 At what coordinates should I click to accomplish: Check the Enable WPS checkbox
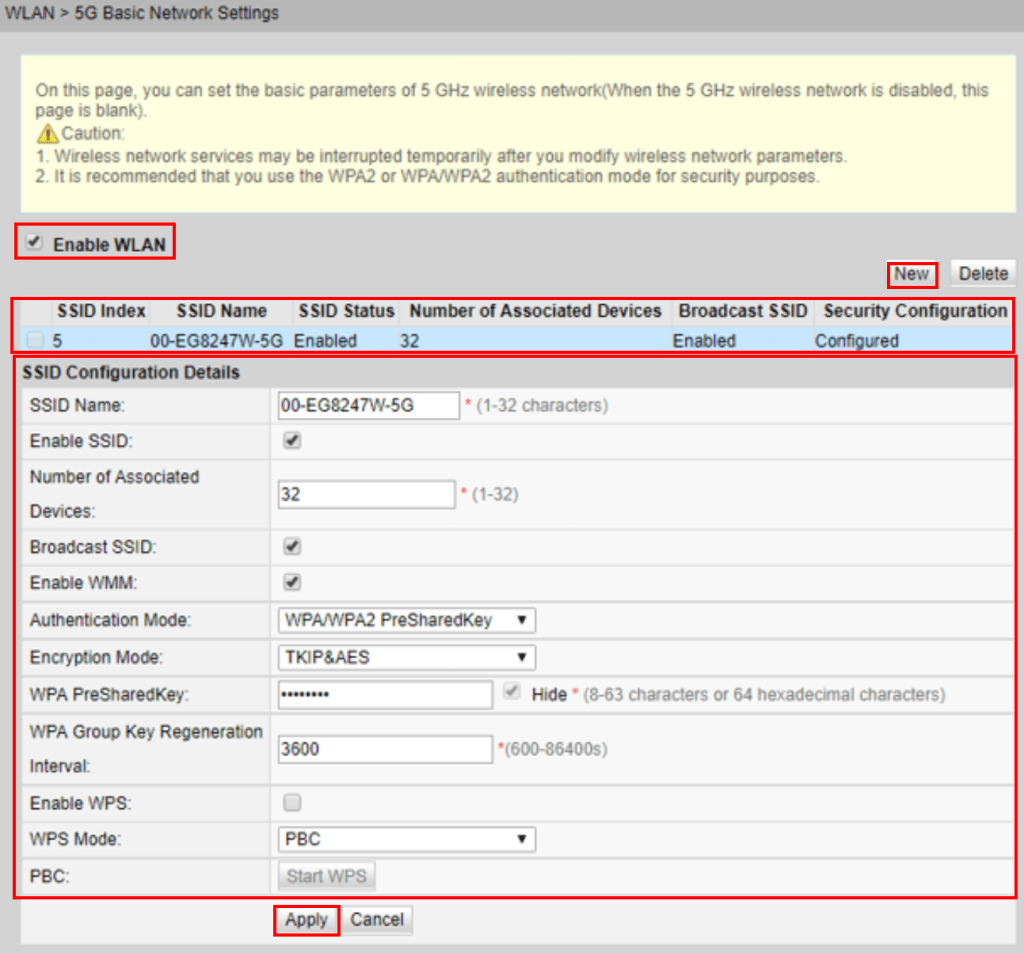point(293,802)
